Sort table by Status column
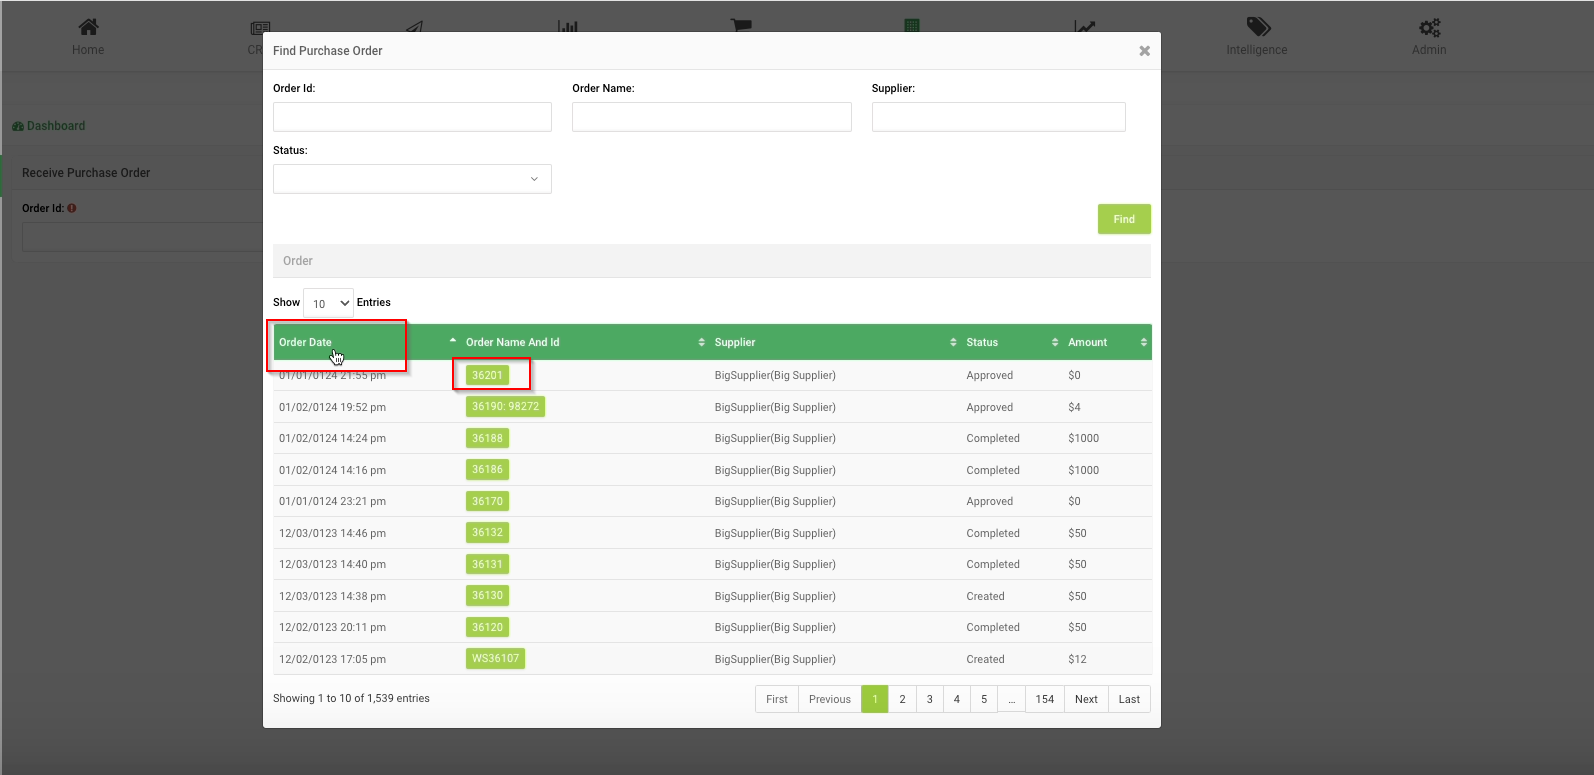The height and width of the screenshot is (775, 1594). coord(1011,342)
